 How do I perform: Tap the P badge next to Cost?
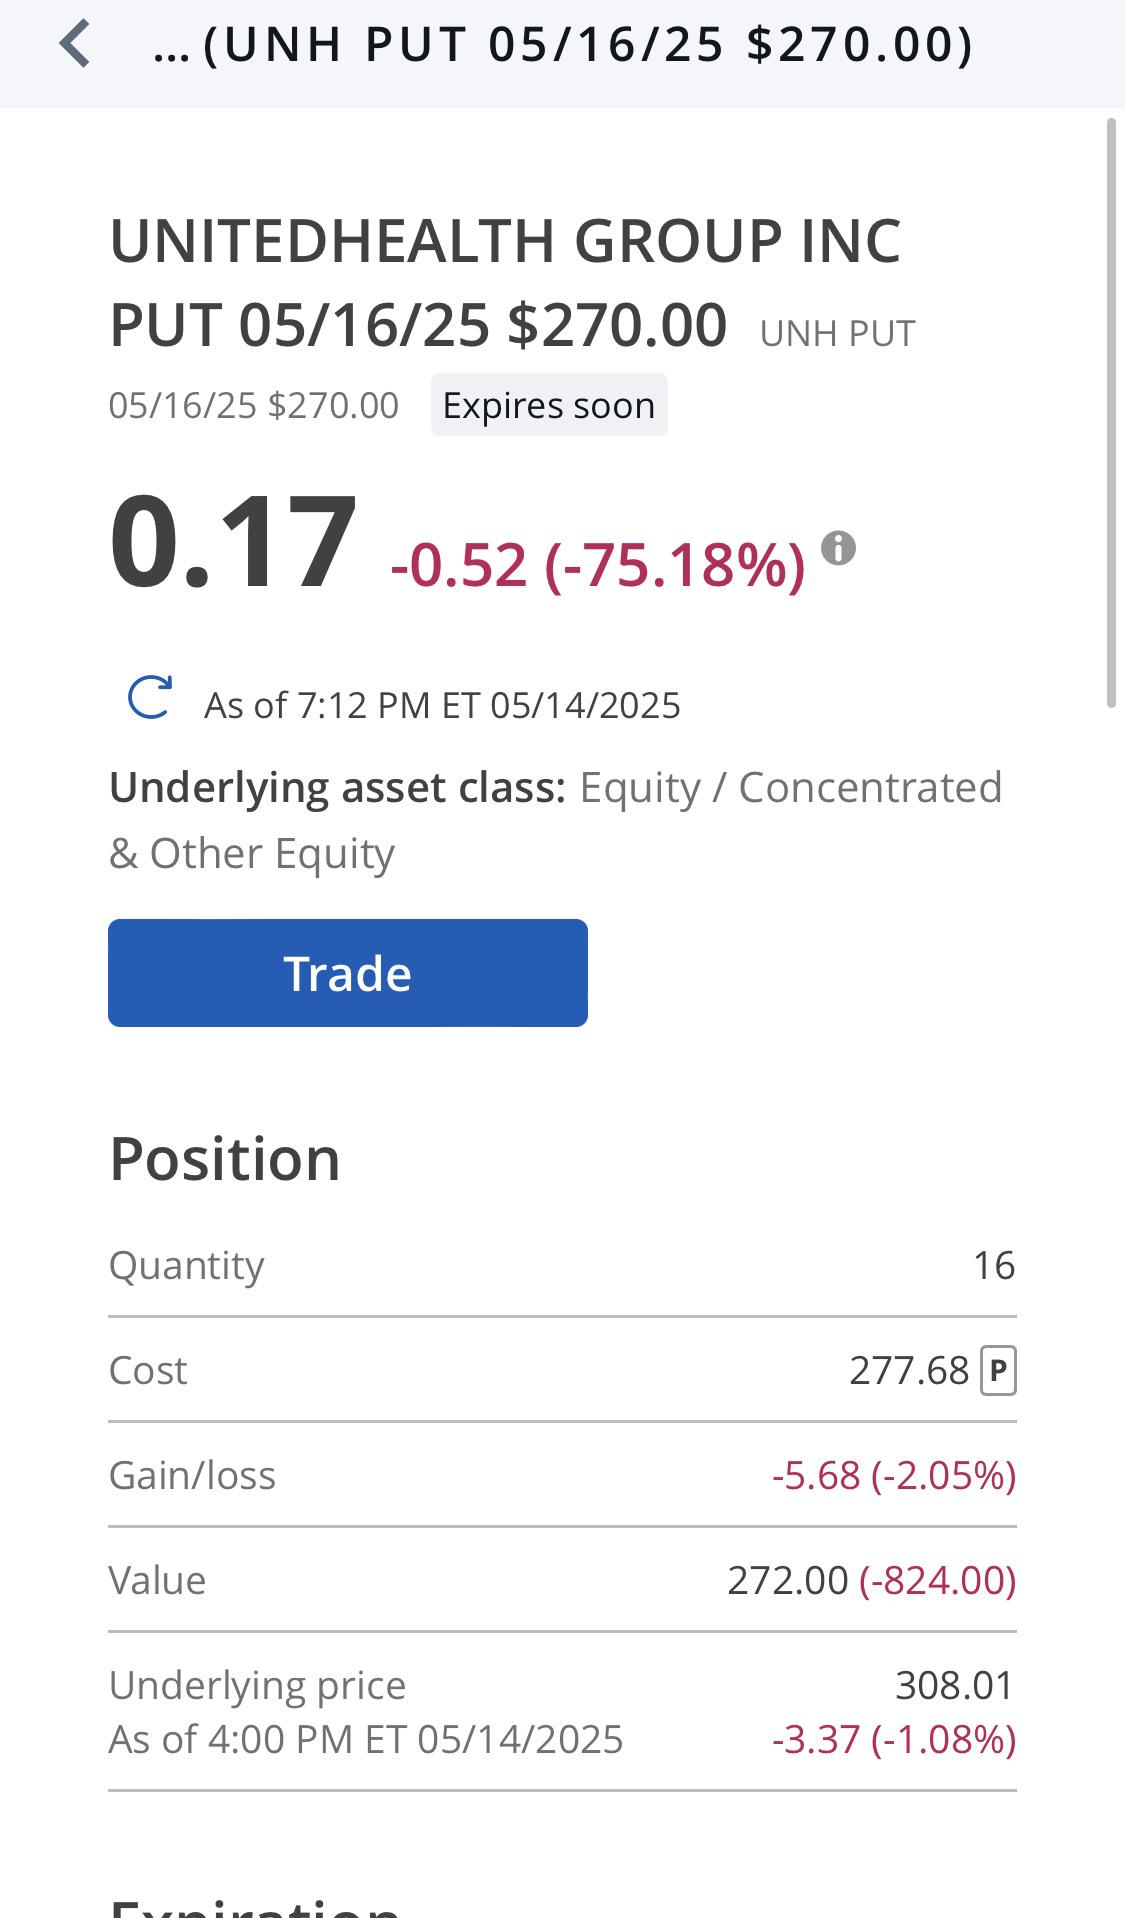point(998,1370)
